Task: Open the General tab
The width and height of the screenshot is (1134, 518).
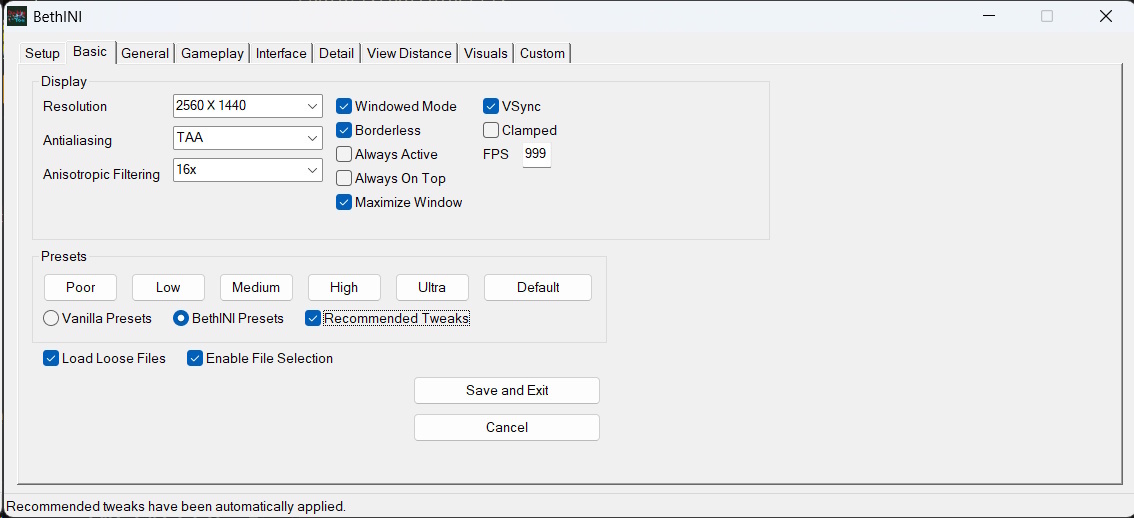Action: click(x=145, y=54)
